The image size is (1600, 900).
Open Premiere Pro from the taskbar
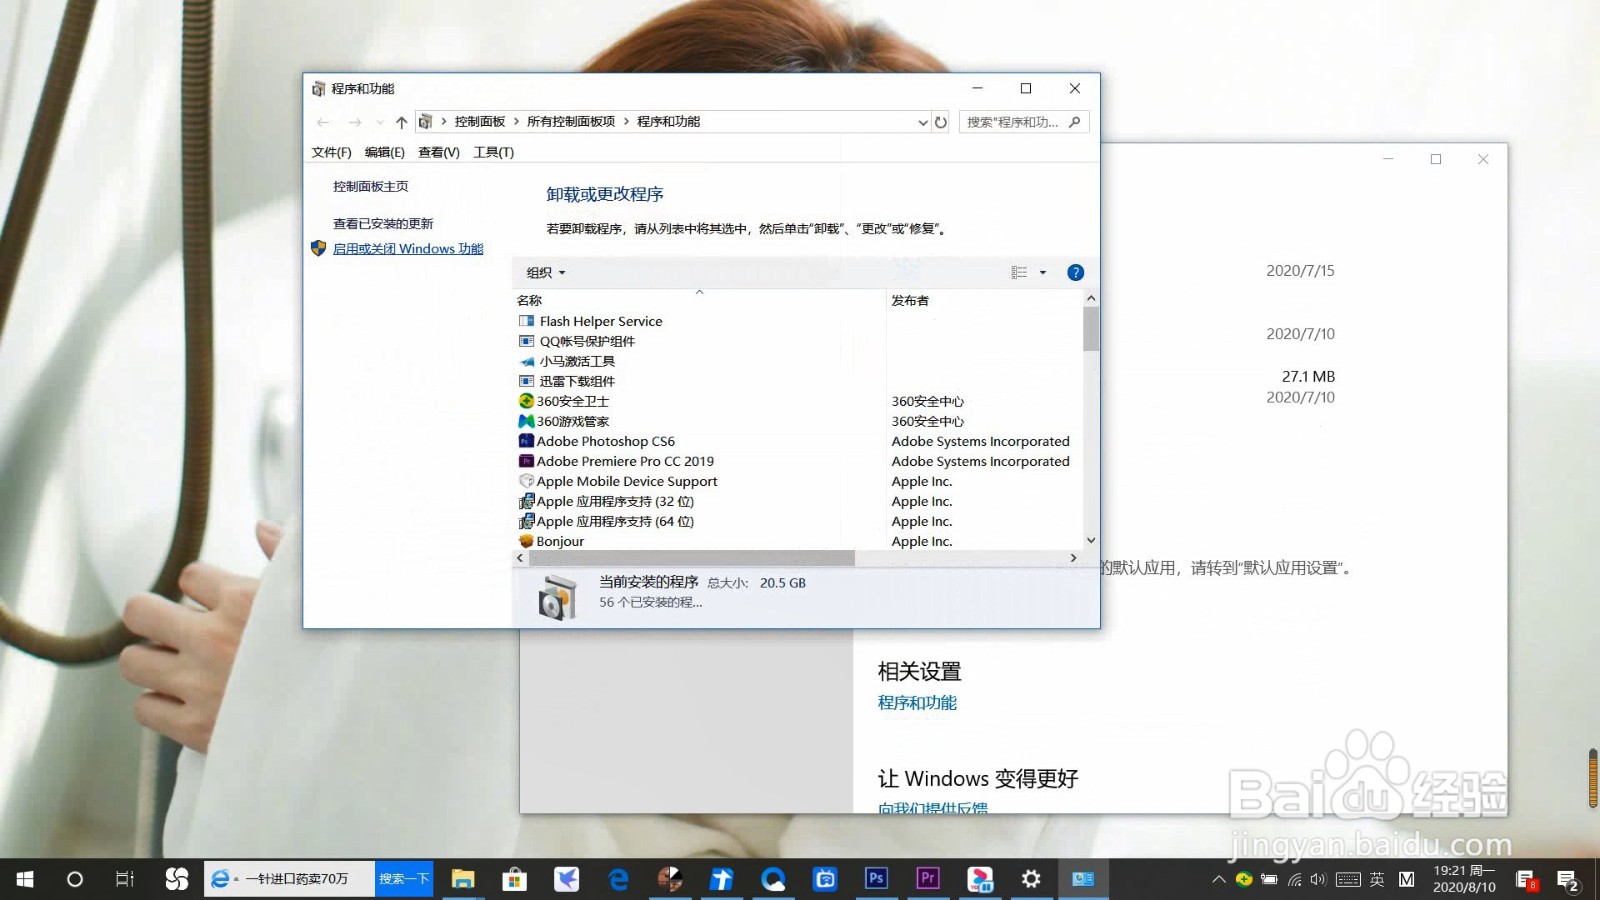928,879
